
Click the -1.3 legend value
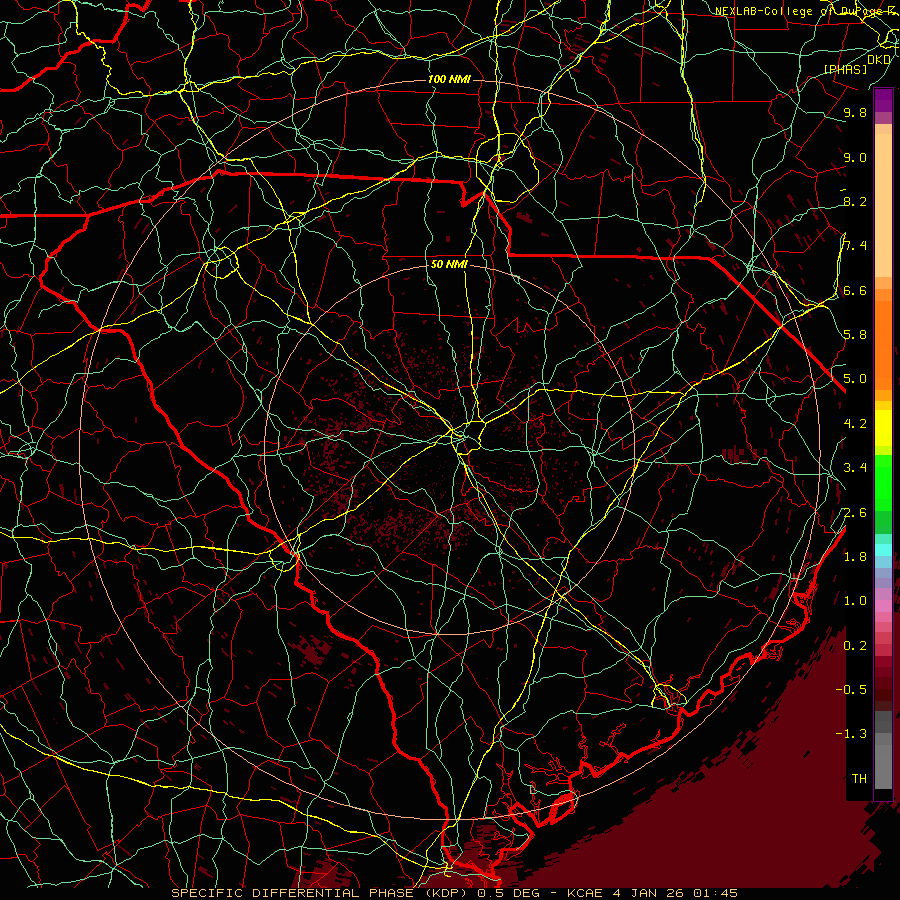[x=852, y=734]
